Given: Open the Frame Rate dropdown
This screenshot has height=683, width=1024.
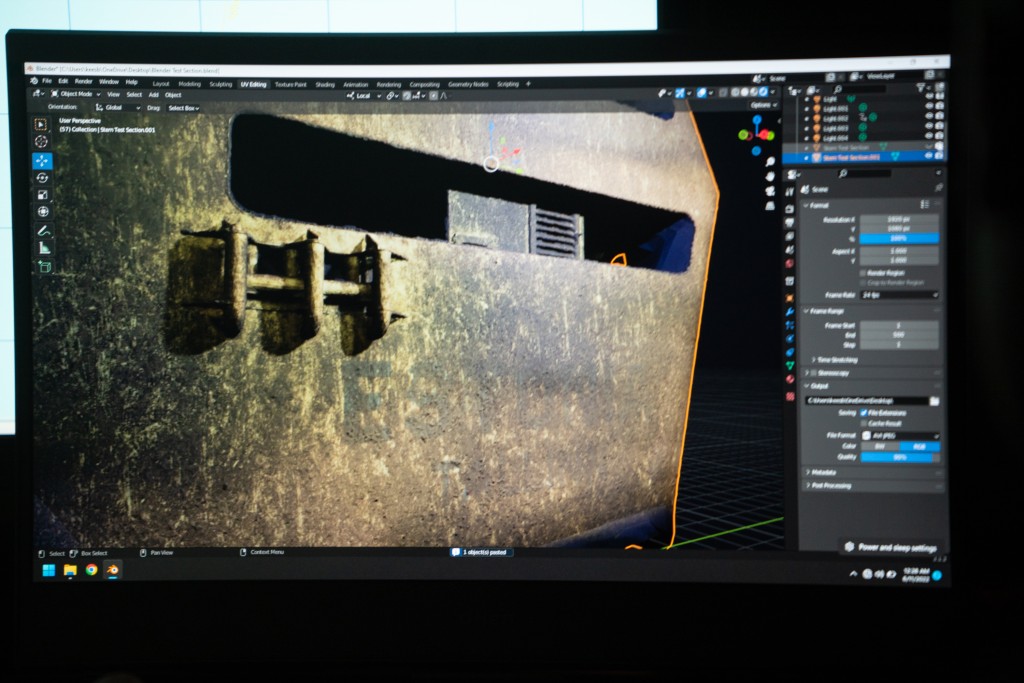Looking at the screenshot, I should (899, 295).
